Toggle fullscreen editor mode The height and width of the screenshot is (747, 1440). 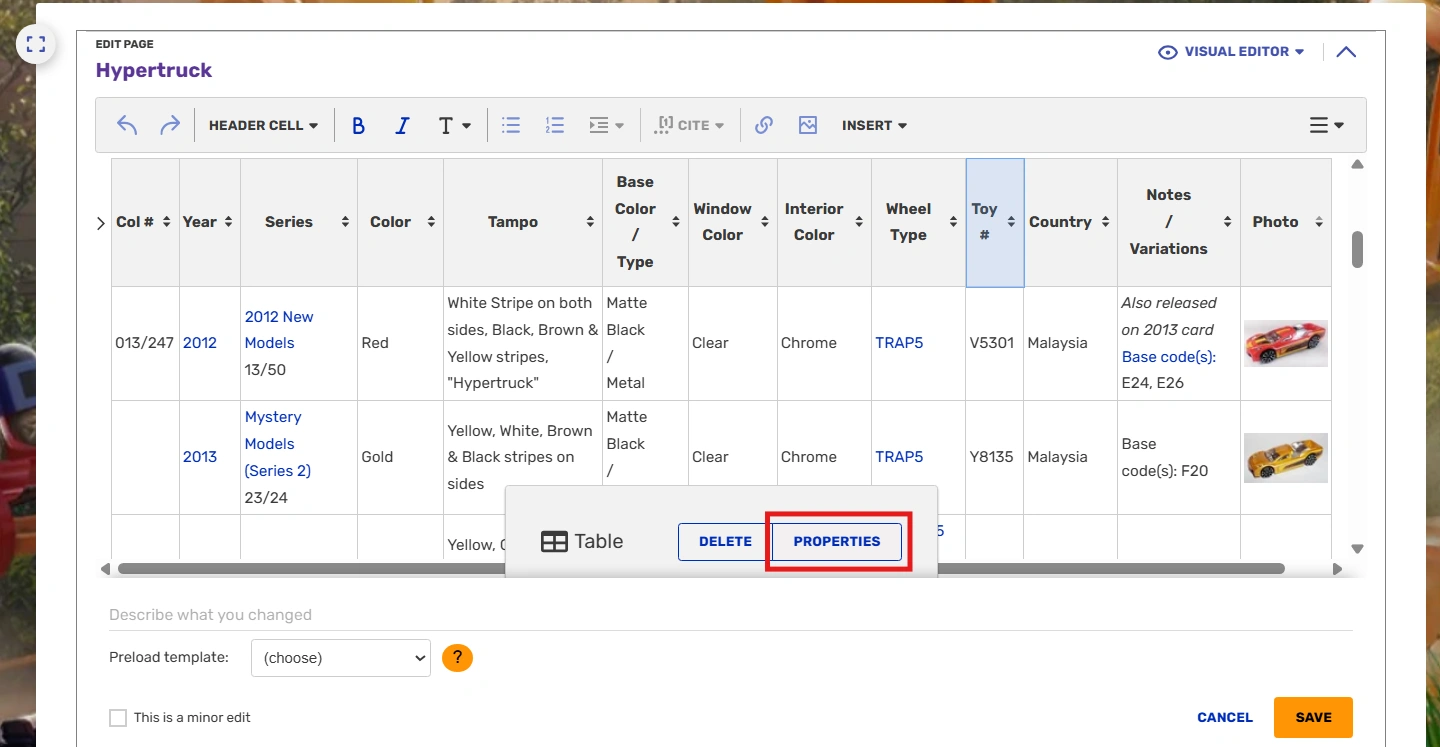point(36,44)
